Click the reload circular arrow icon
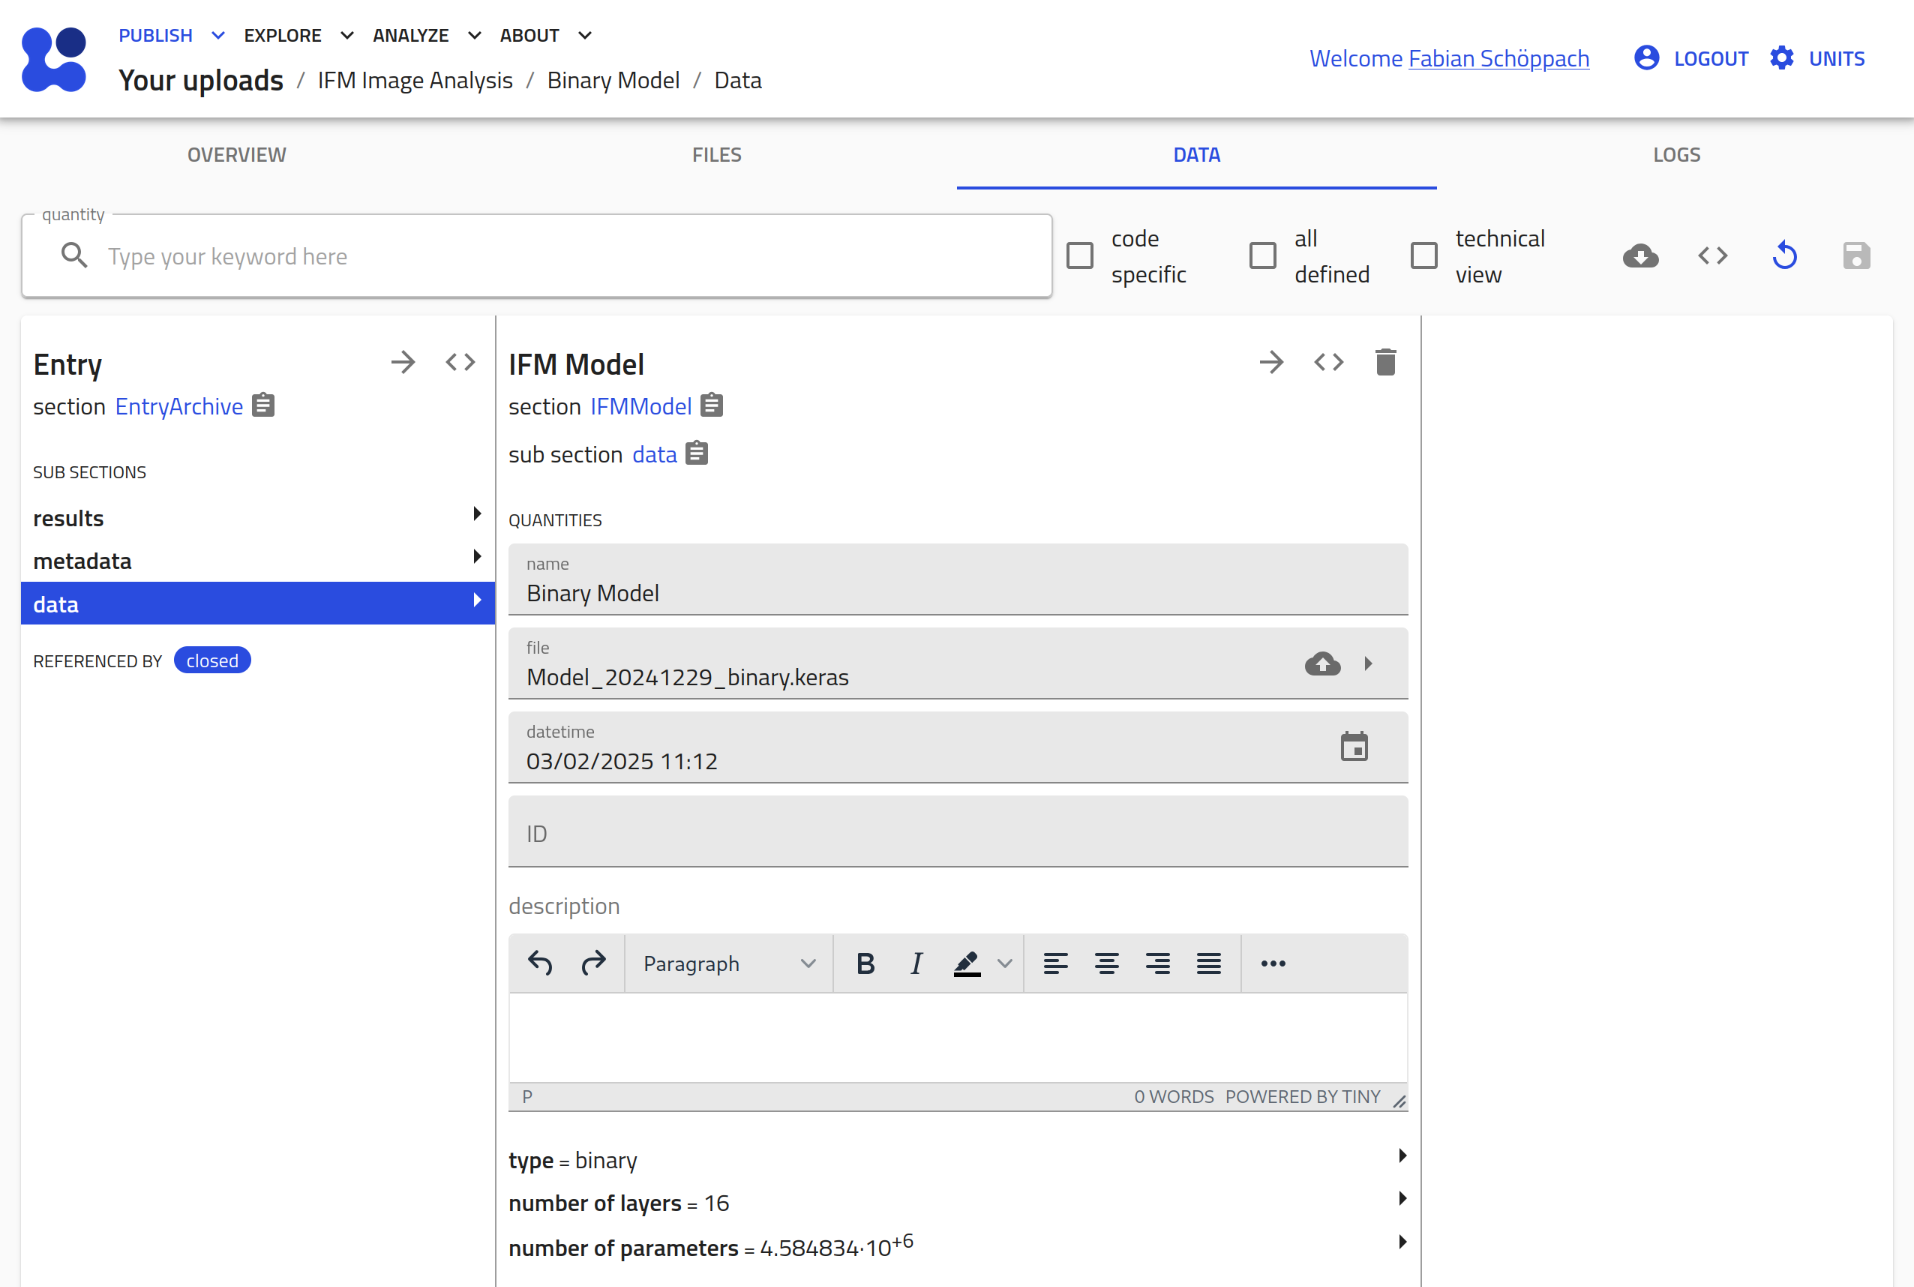 (x=1784, y=256)
